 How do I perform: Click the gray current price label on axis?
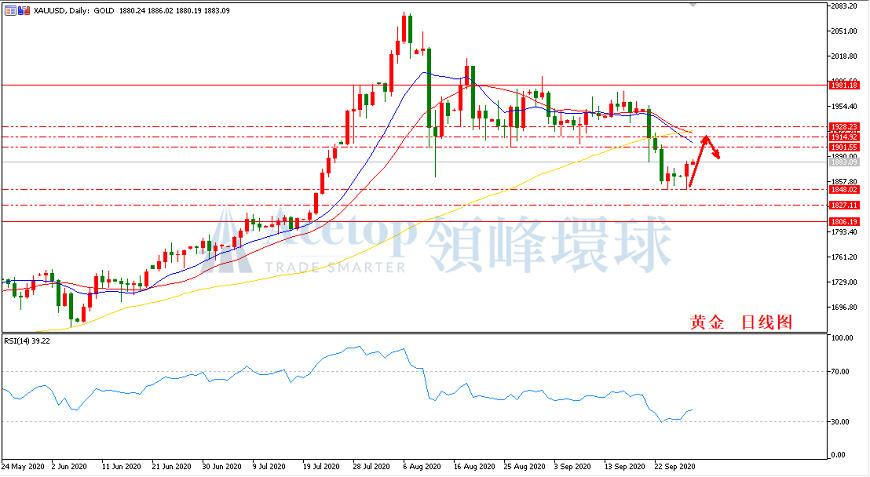[x=844, y=161]
